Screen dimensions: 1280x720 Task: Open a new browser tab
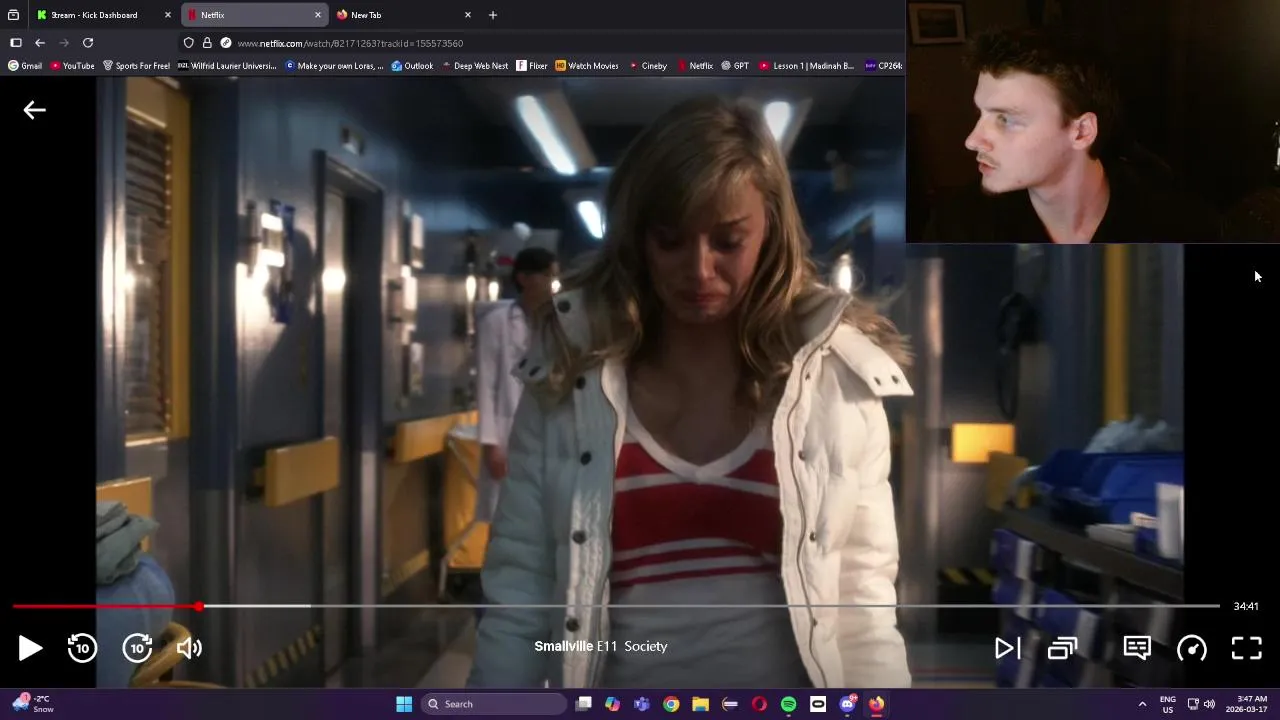(x=492, y=15)
